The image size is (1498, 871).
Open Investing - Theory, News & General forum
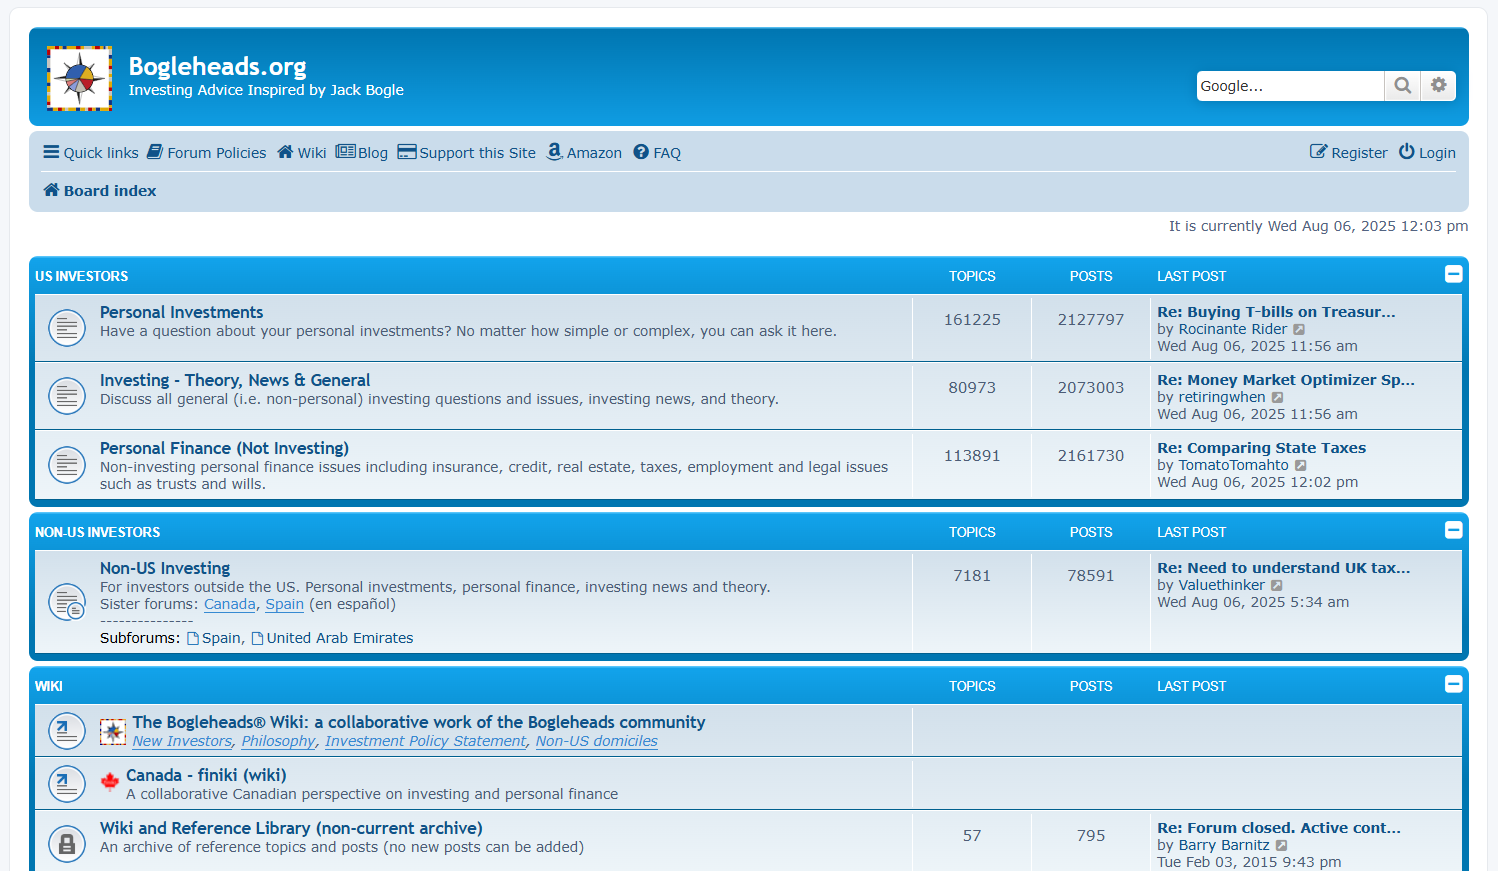[x=235, y=380]
